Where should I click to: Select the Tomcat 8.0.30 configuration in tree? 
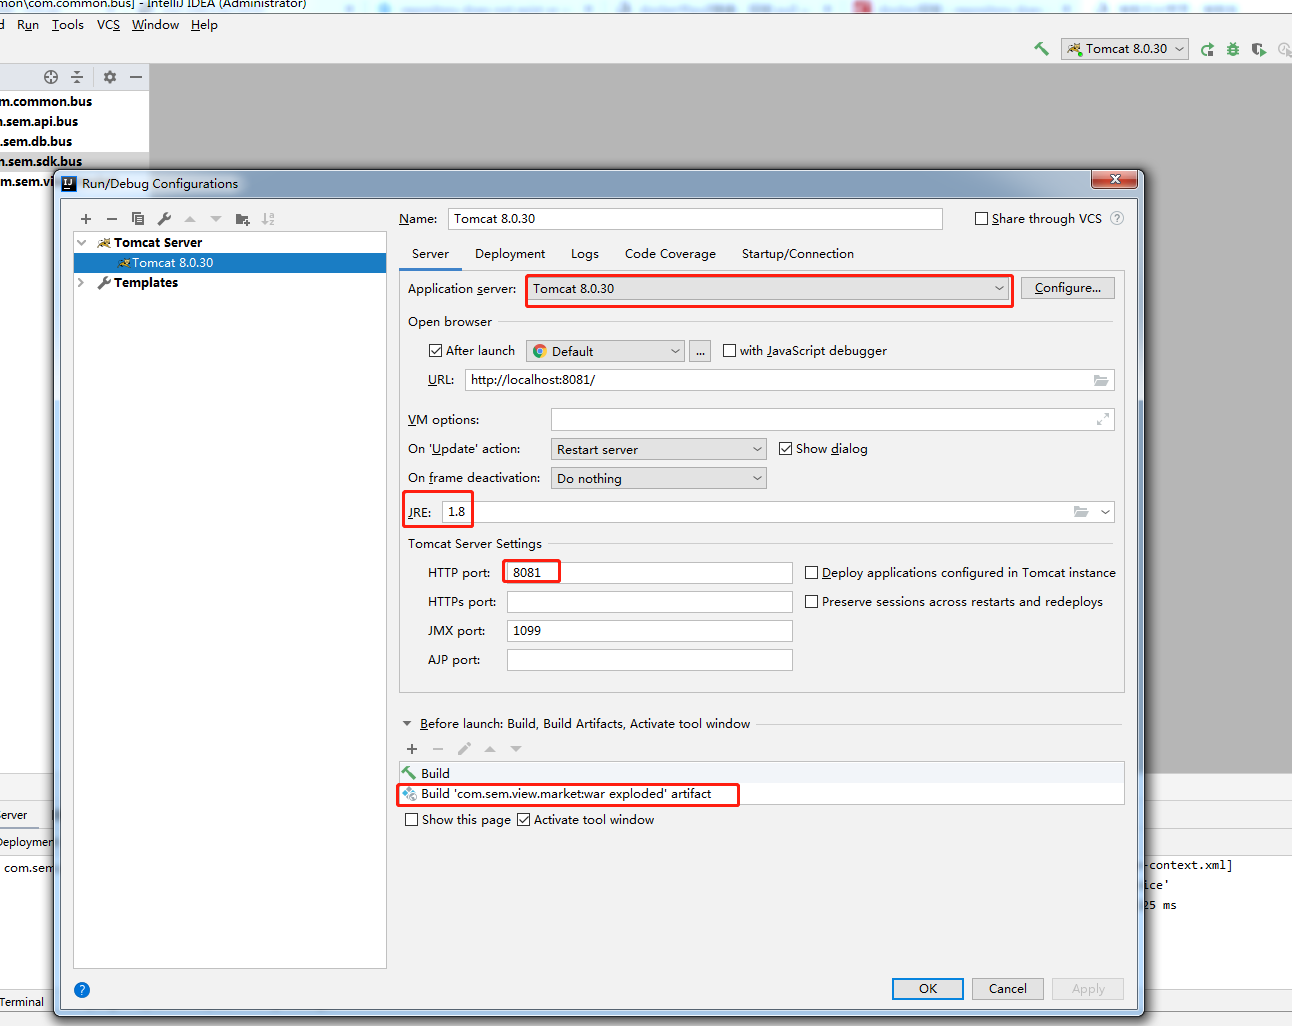(230, 263)
